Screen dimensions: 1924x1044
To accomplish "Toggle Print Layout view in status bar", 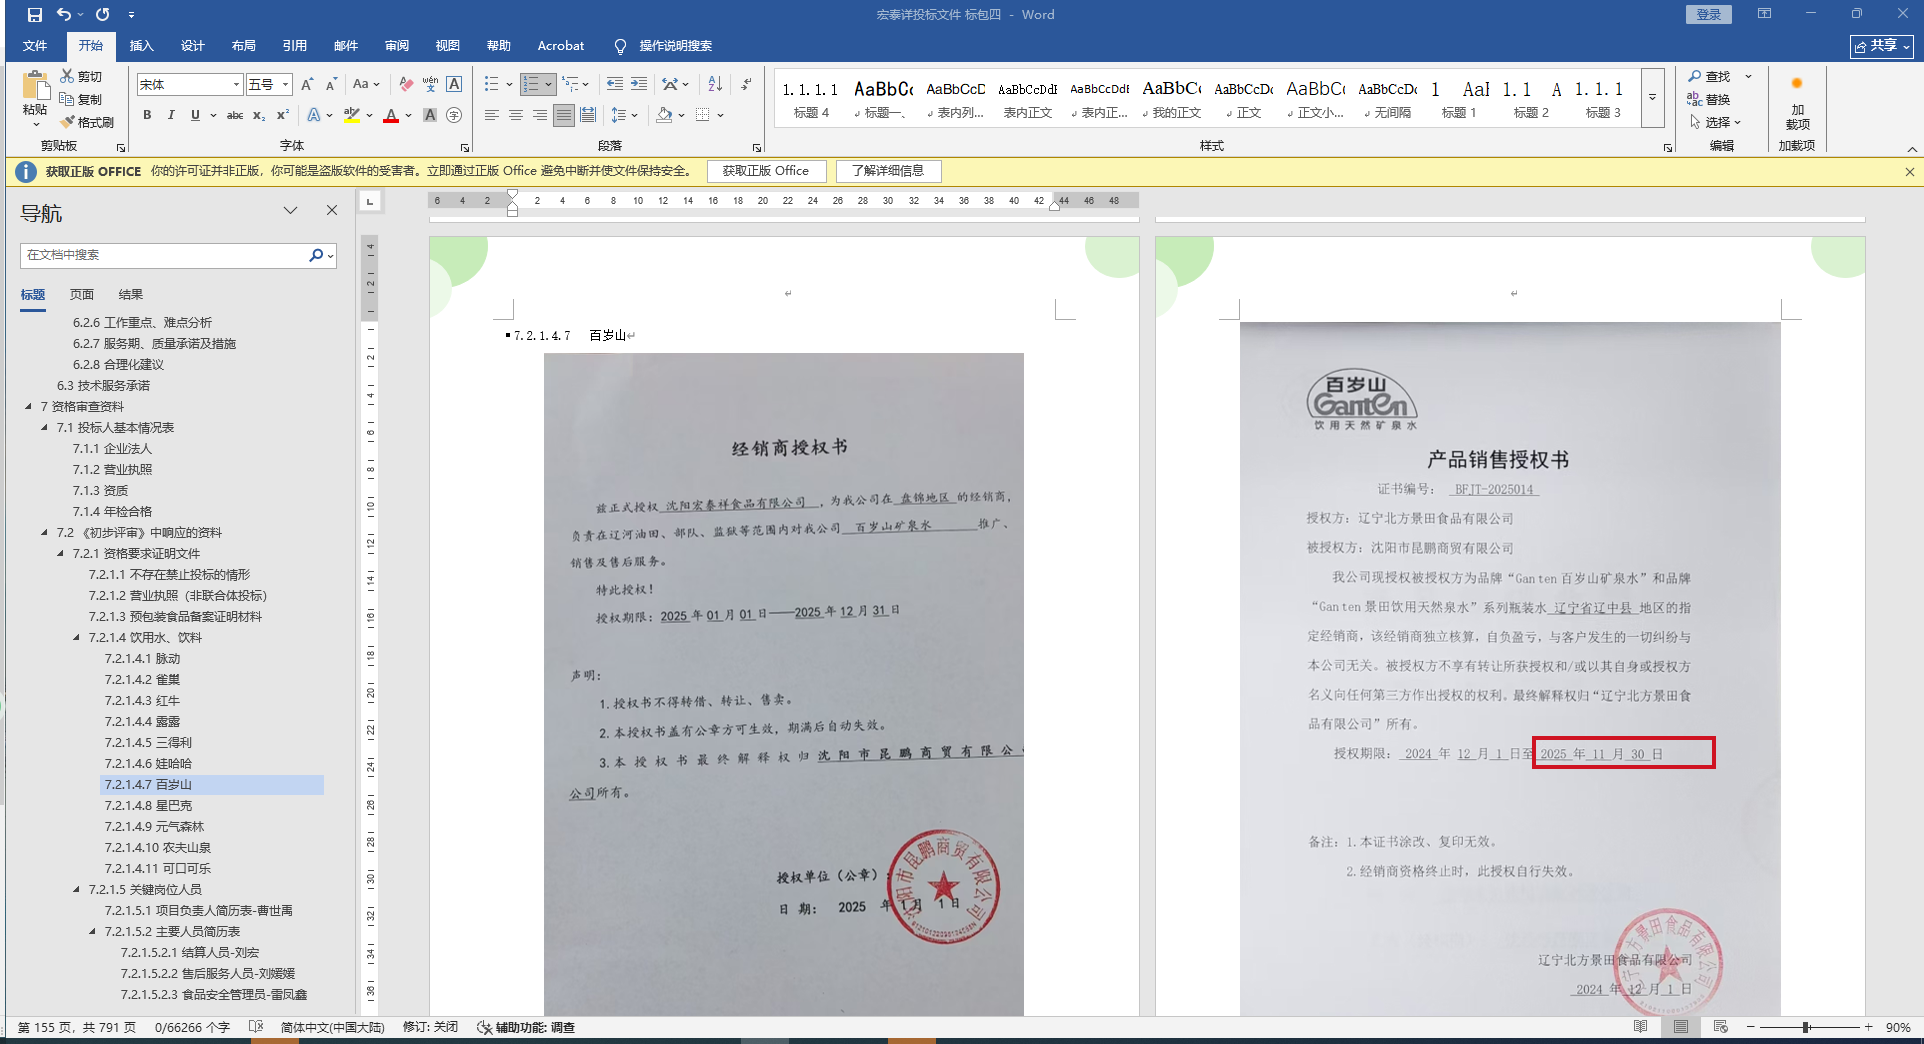I will (x=1680, y=1027).
